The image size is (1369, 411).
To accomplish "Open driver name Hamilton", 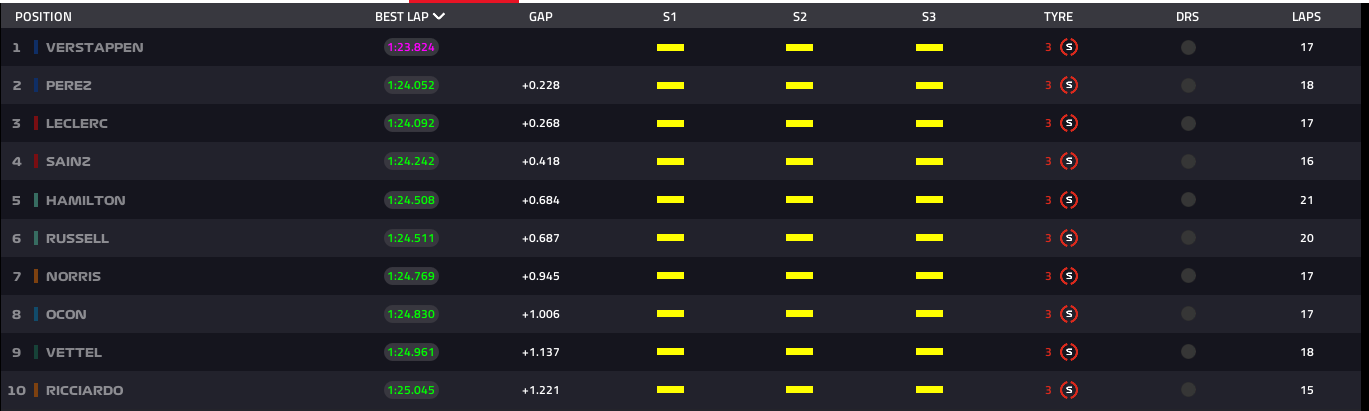I will (86, 200).
